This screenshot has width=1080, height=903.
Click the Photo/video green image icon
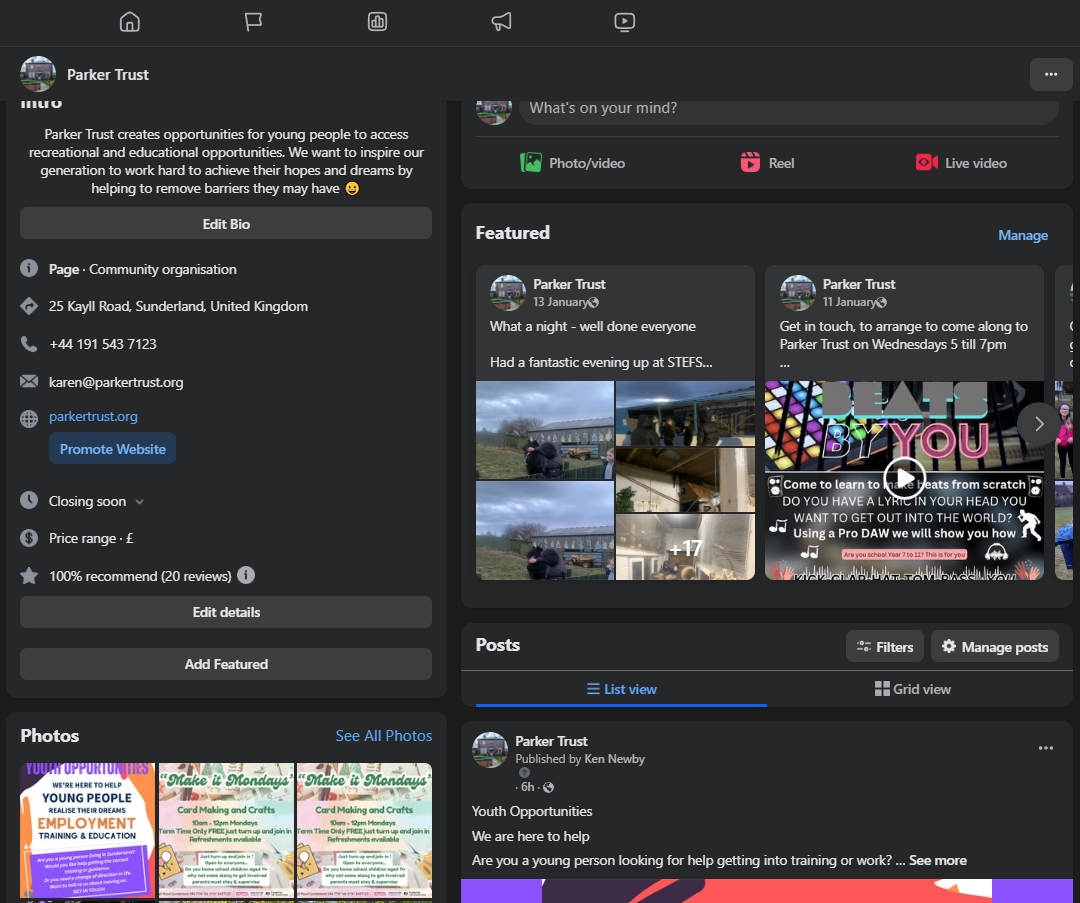(530, 163)
